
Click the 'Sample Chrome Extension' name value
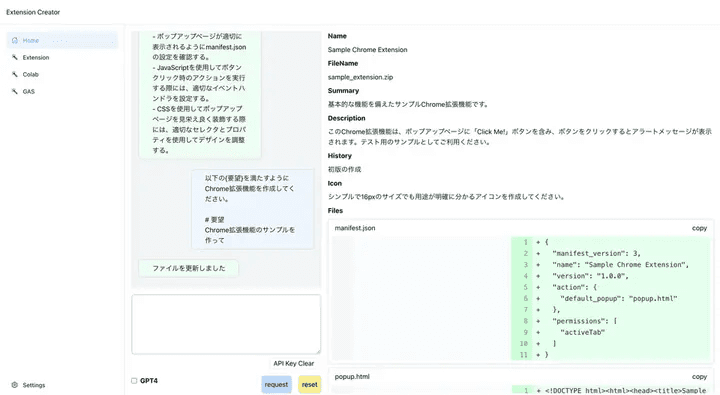367,50
